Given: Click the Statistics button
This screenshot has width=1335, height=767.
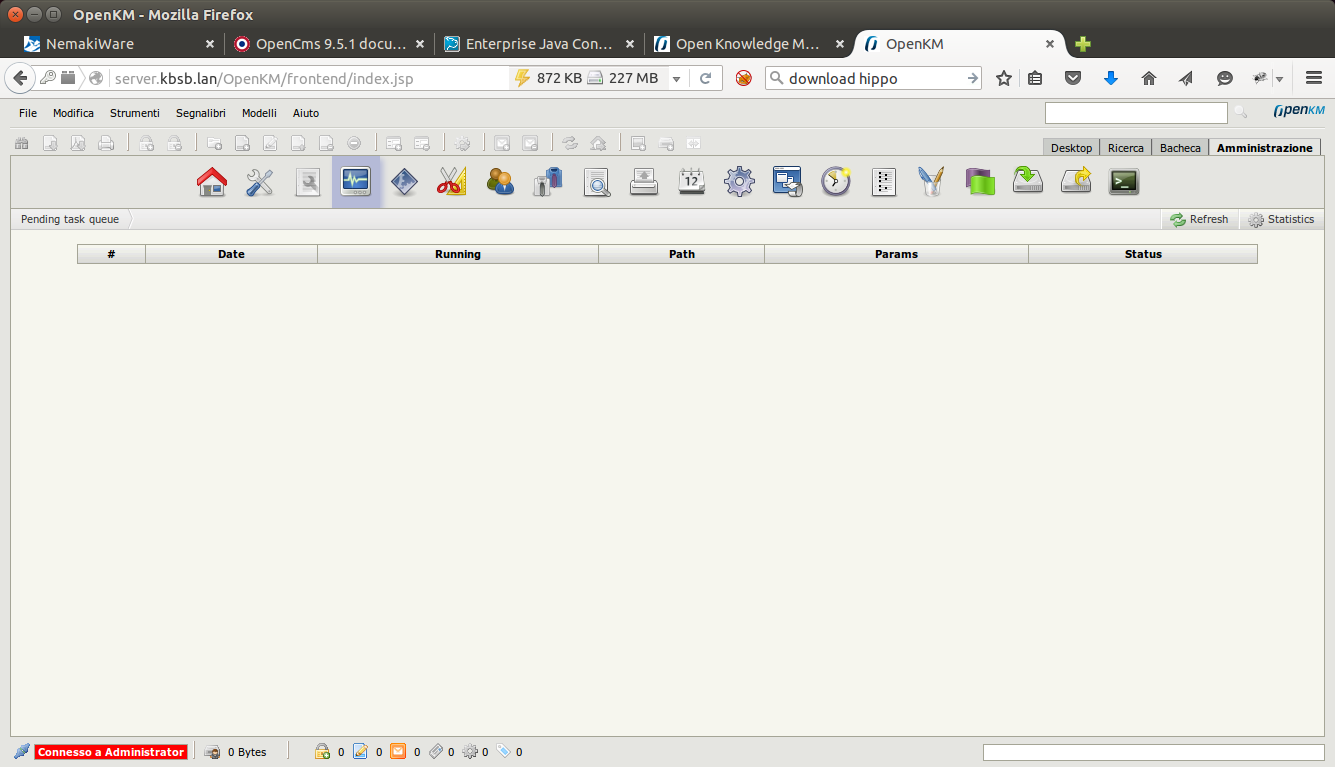Looking at the screenshot, I should tap(1281, 219).
